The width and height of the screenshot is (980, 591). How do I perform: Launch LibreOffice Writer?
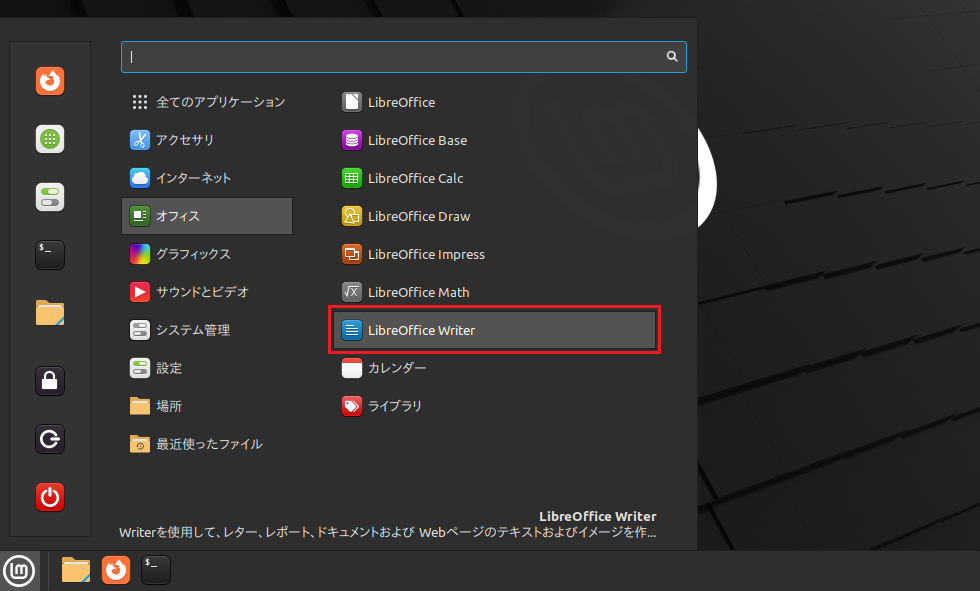[x=494, y=330]
